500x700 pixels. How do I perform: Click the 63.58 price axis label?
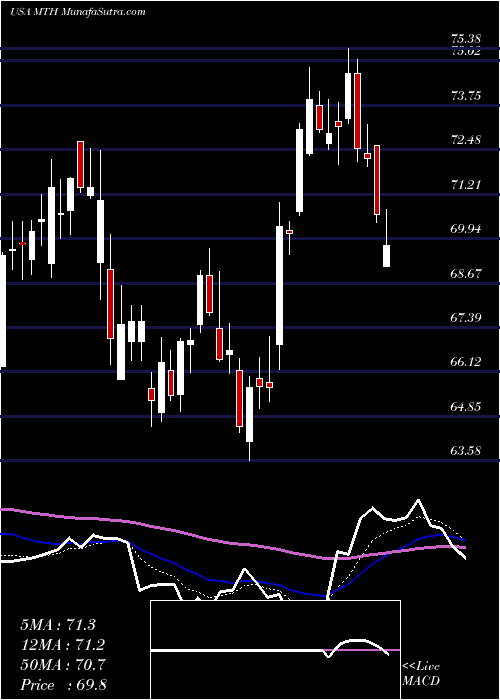pyautogui.click(x=465, y=450)
